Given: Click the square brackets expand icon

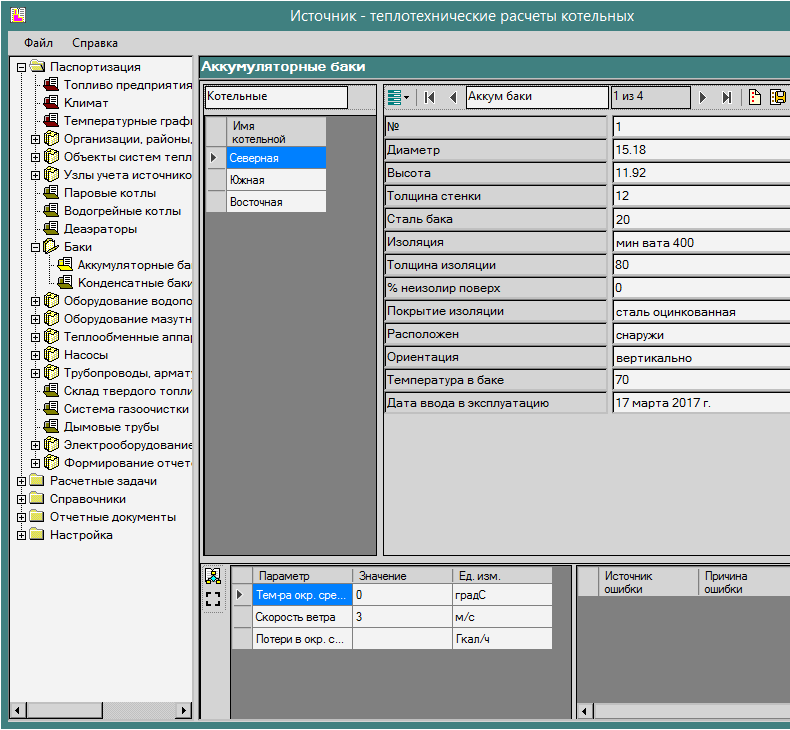Looking at the screenshot, I should tap(212, 599).
